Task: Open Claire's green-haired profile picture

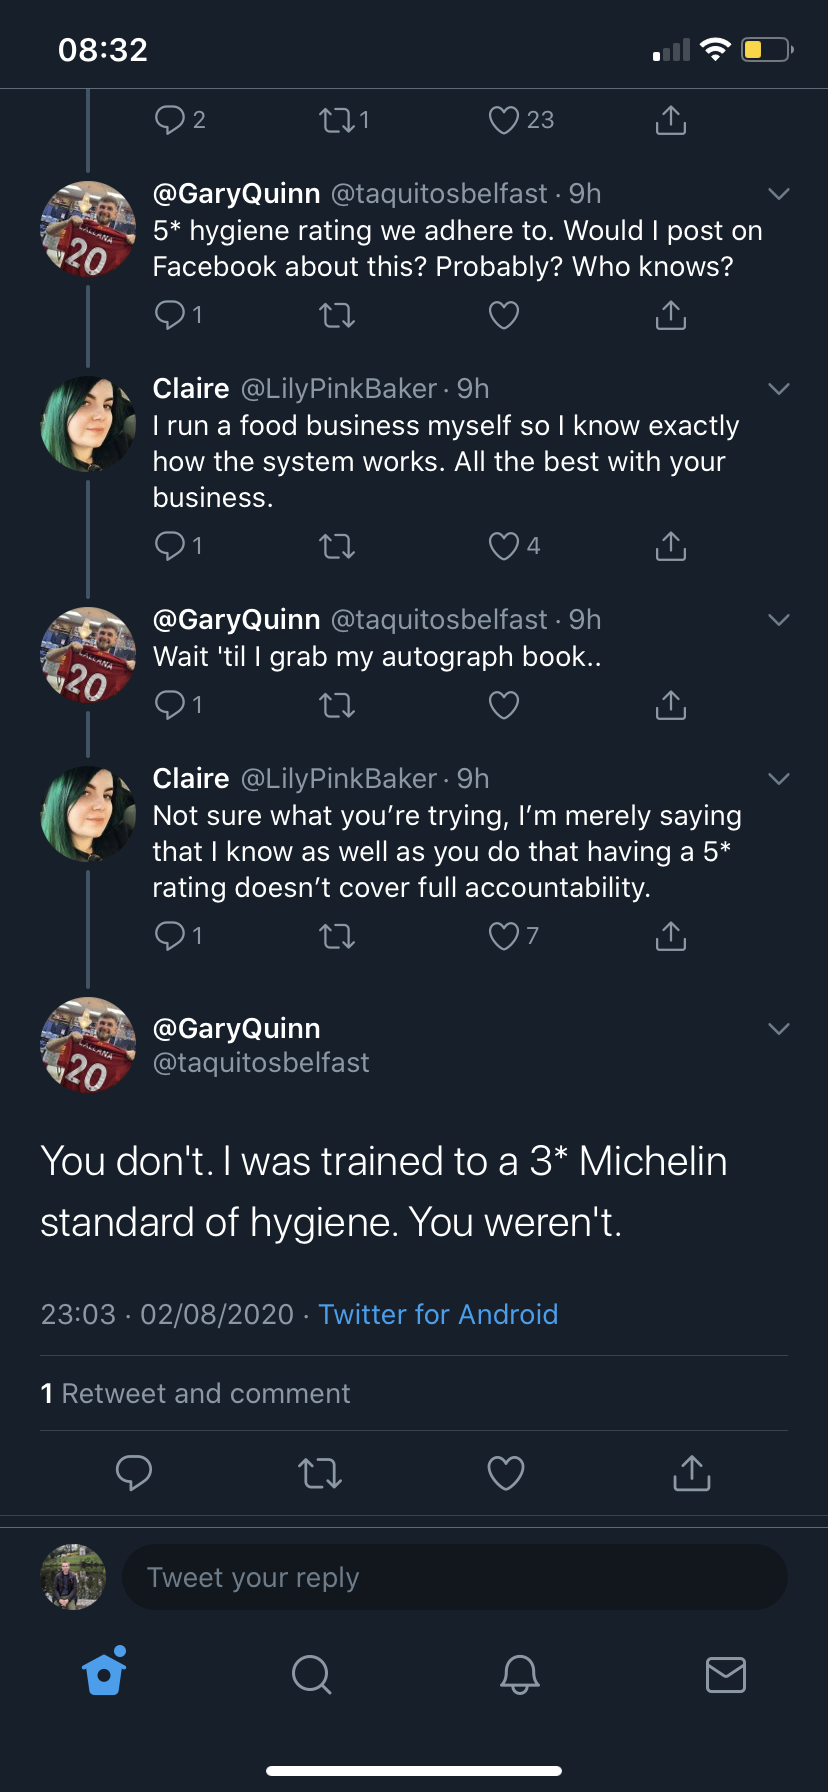Action: tap(88, 424)
